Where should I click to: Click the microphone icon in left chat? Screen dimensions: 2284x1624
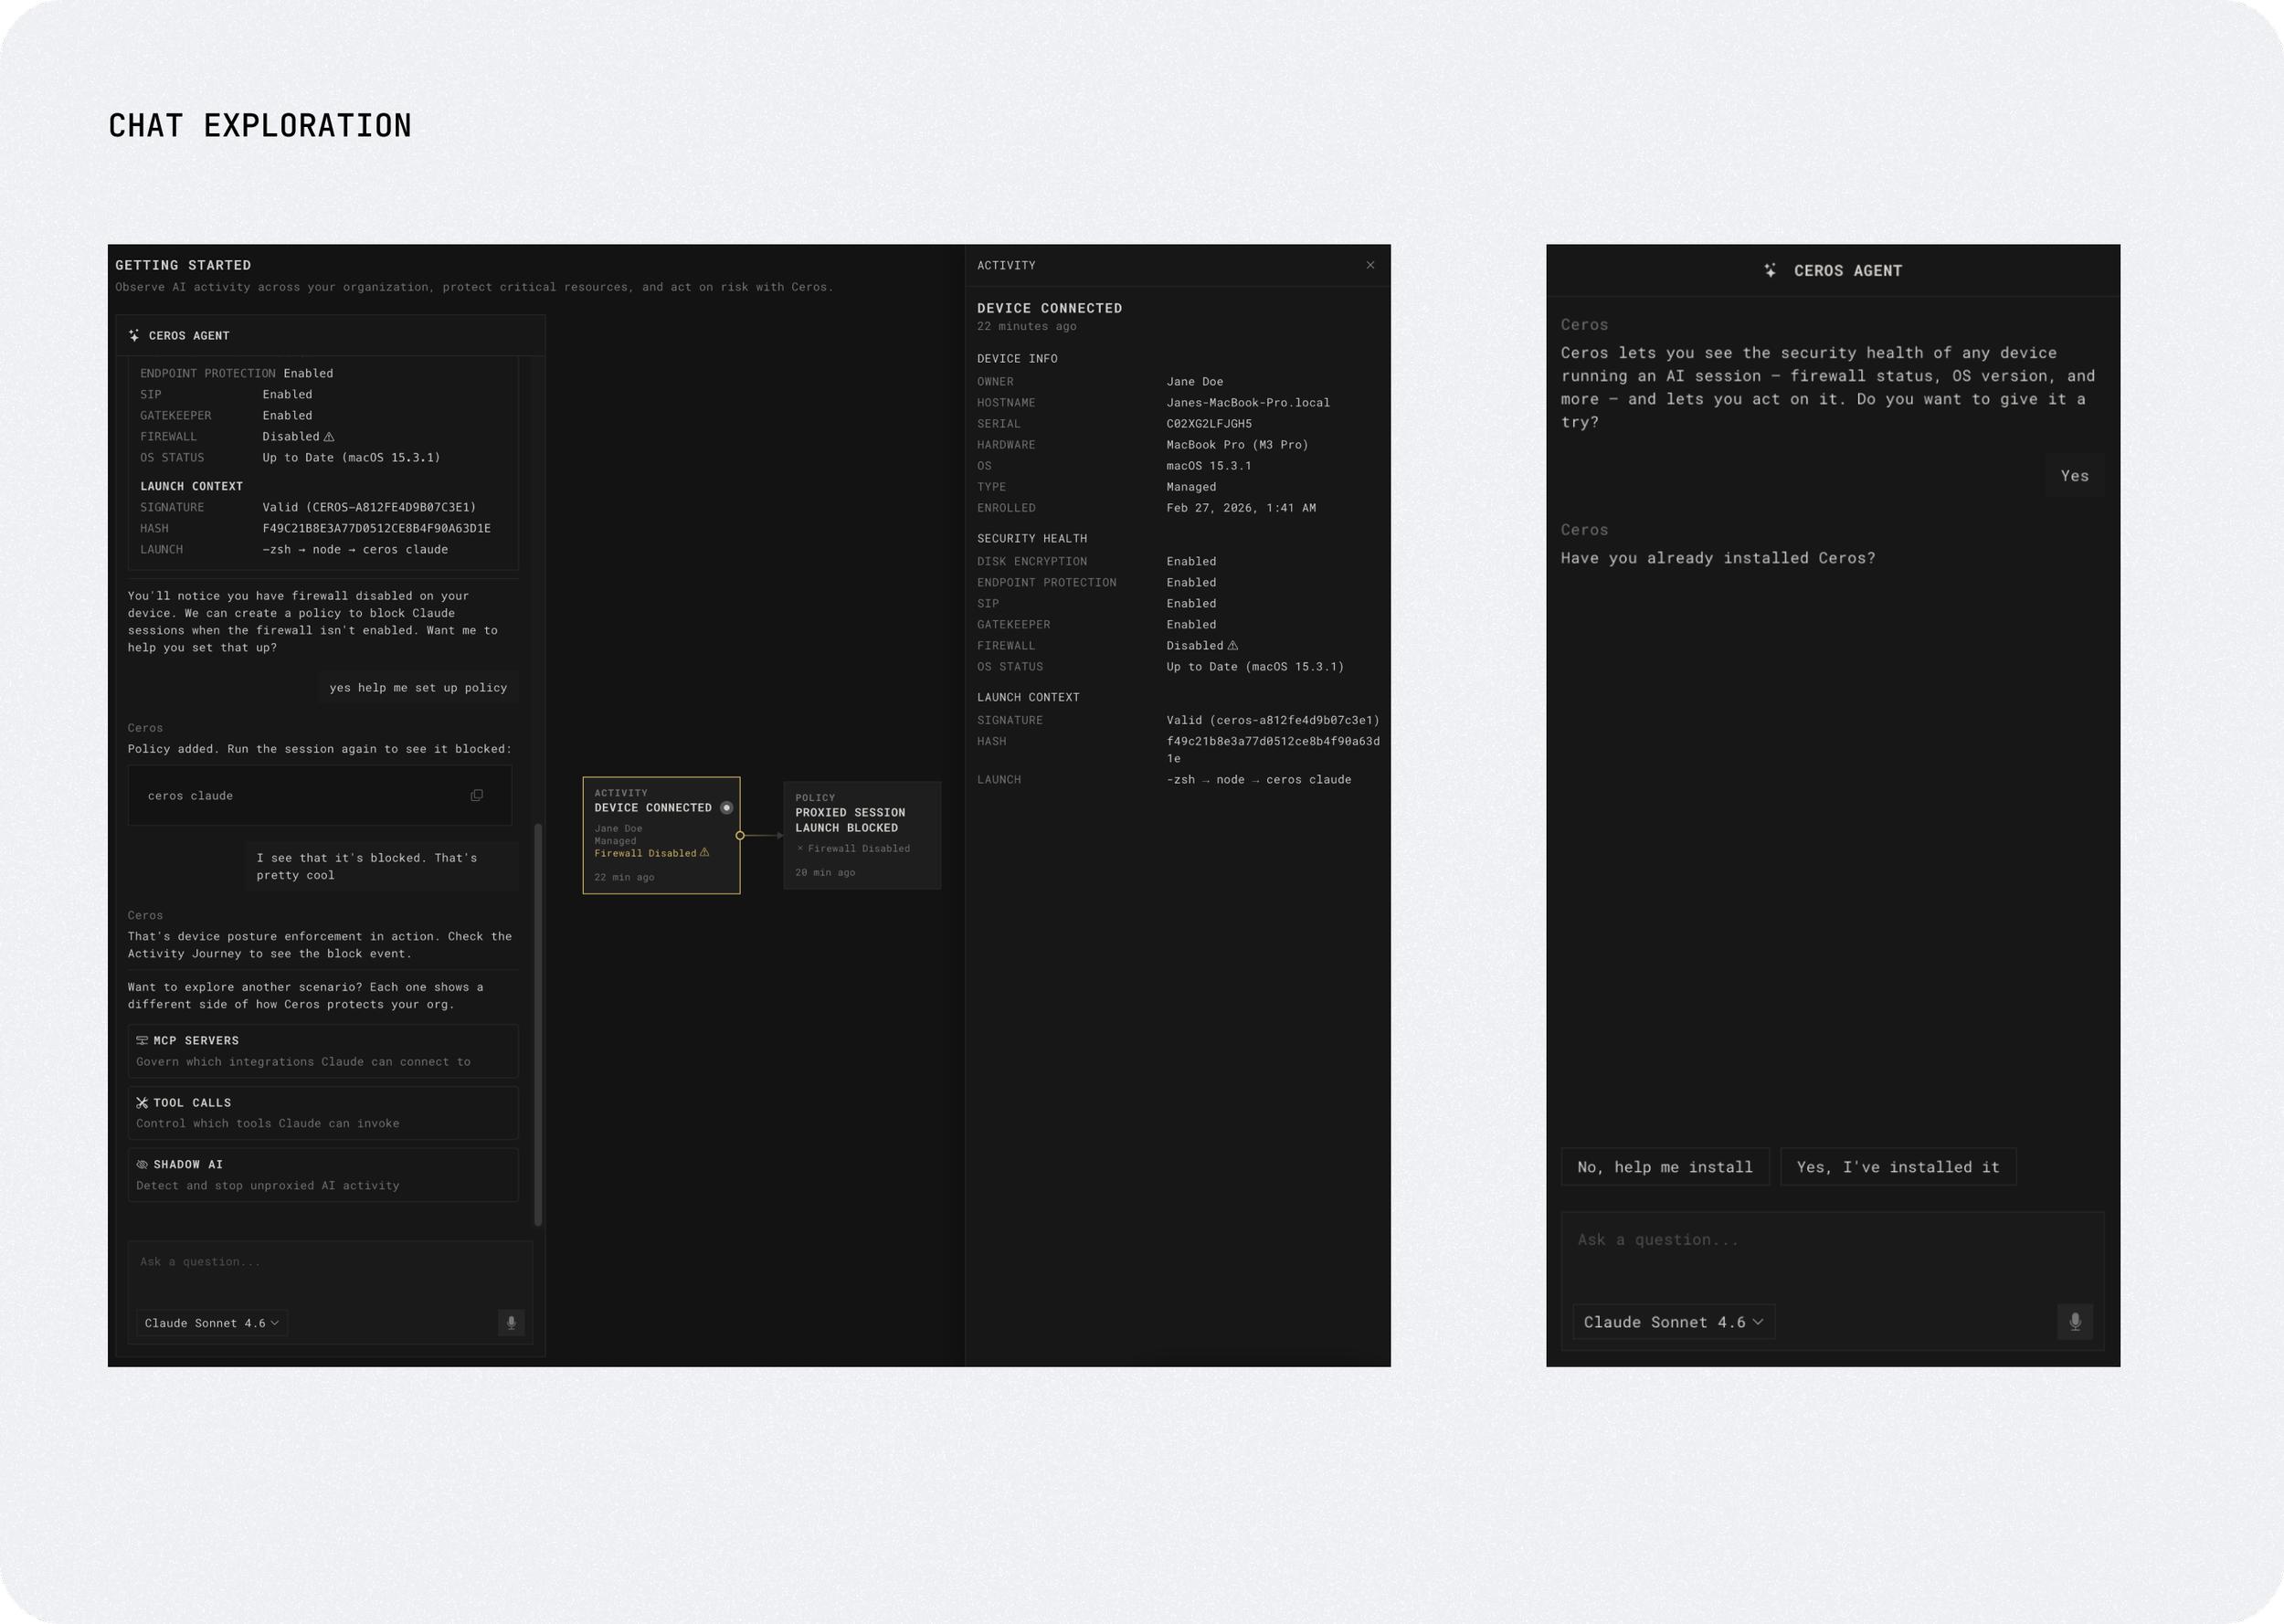click(x=511, y=1323)
